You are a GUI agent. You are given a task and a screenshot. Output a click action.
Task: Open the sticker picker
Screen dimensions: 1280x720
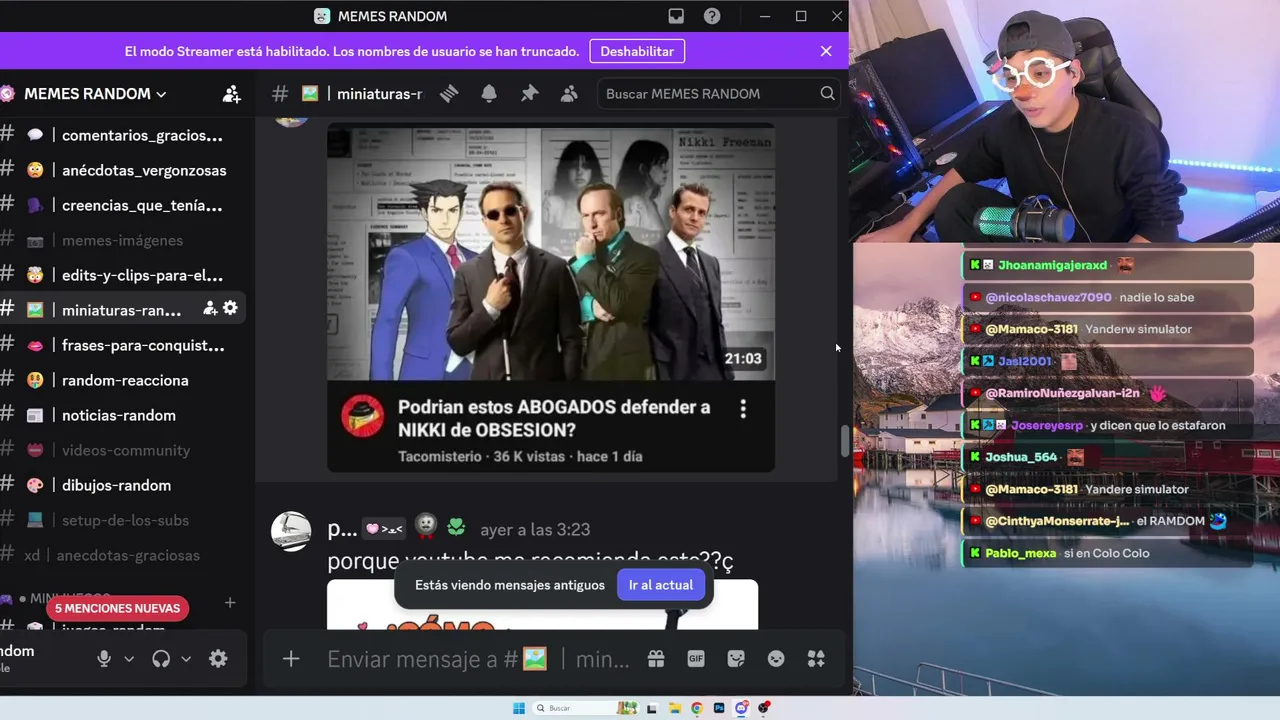(x=736, y=659)
